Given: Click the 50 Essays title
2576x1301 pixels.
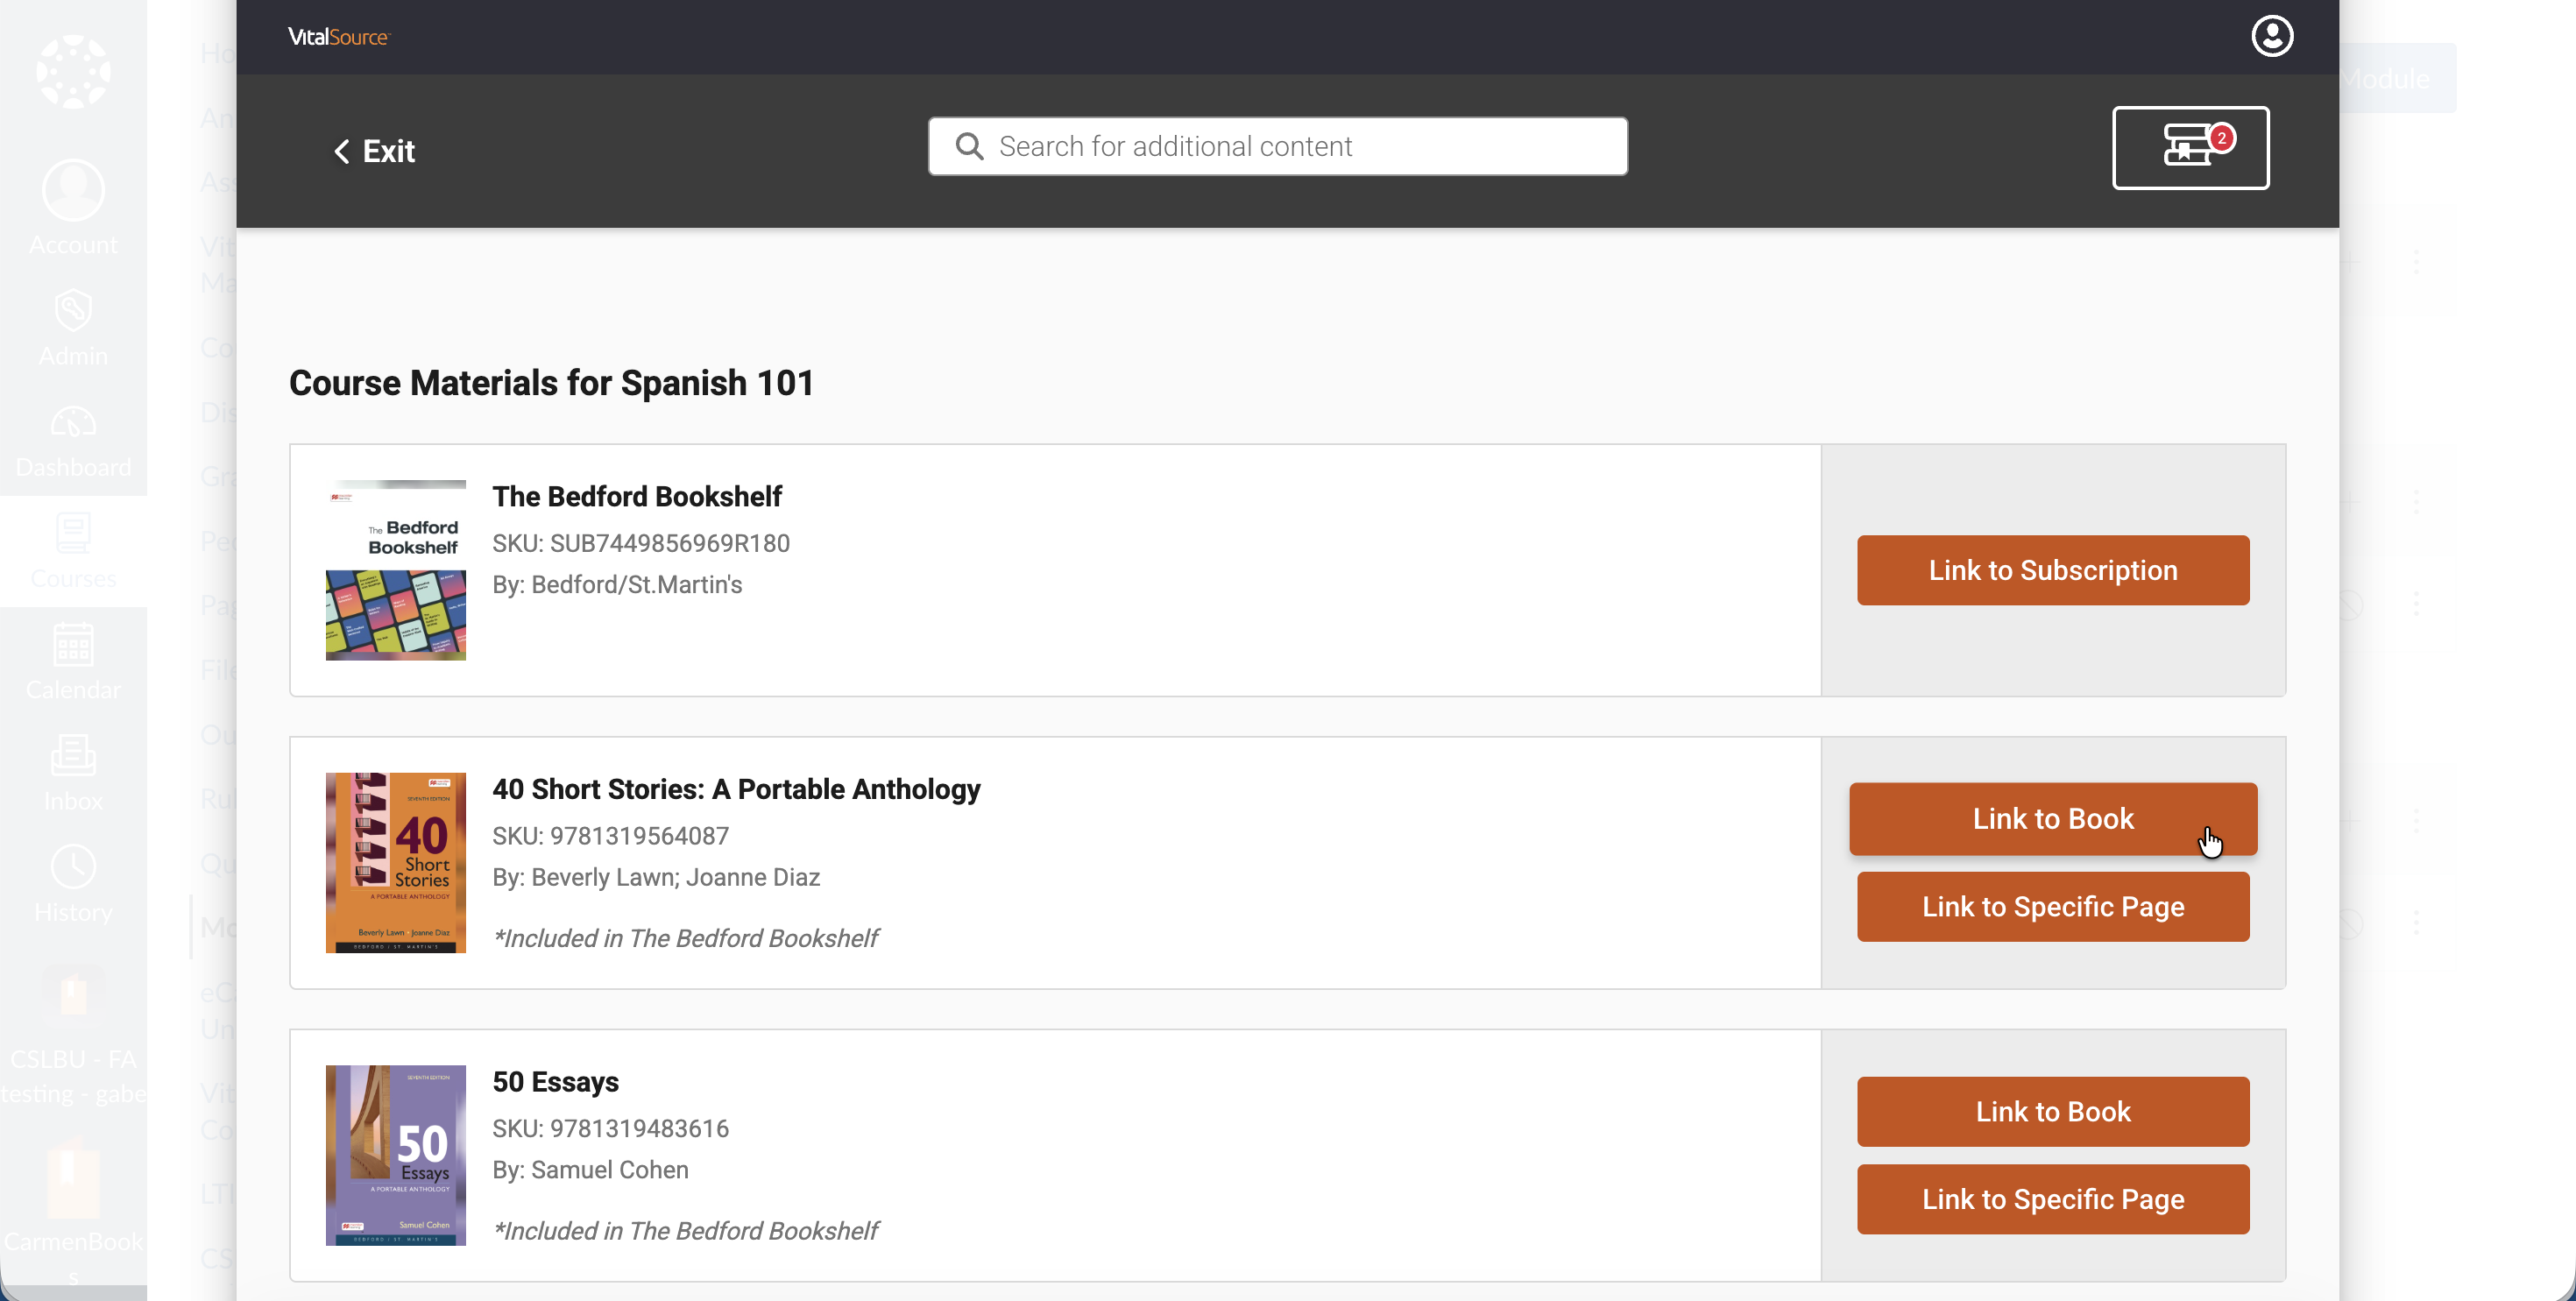Looking at the screenshot, I should [555, 1082].
